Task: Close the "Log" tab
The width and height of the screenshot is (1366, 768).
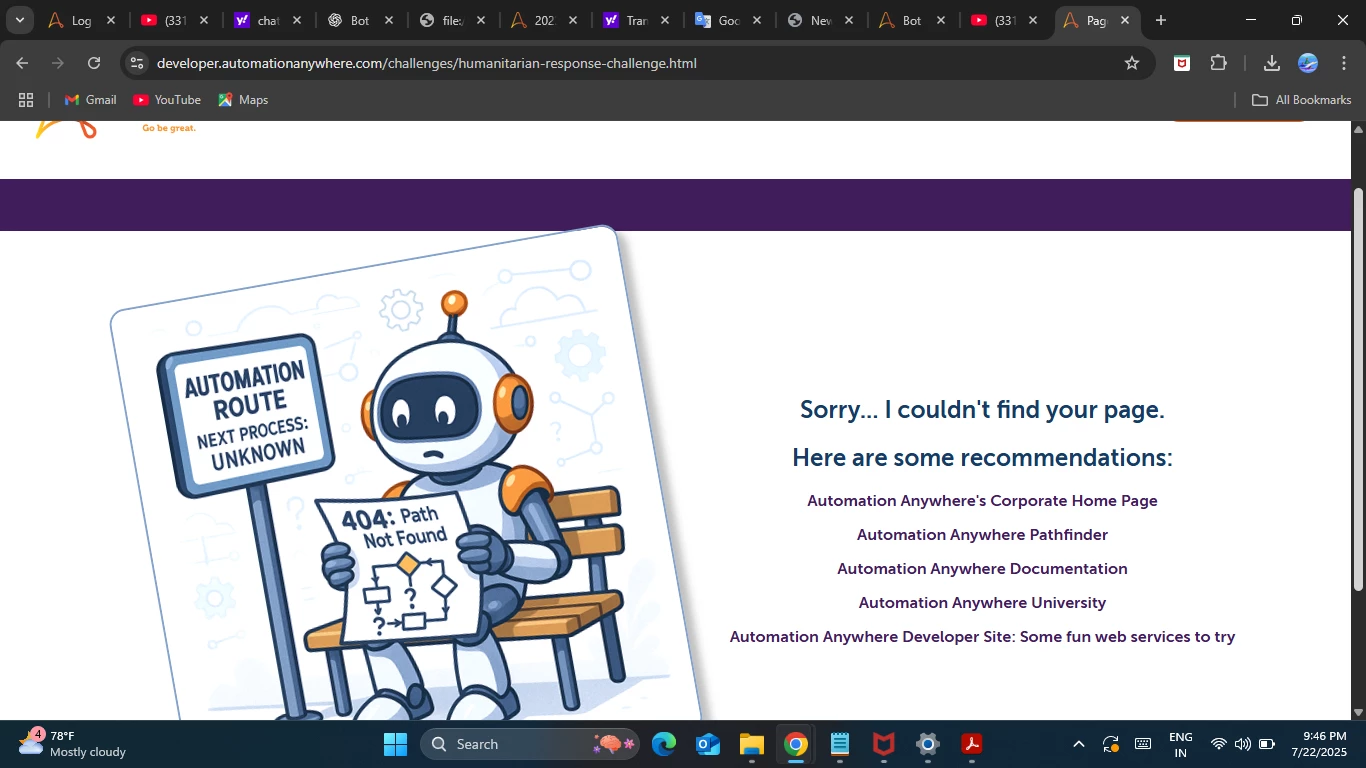Action: tap(111, 20)
